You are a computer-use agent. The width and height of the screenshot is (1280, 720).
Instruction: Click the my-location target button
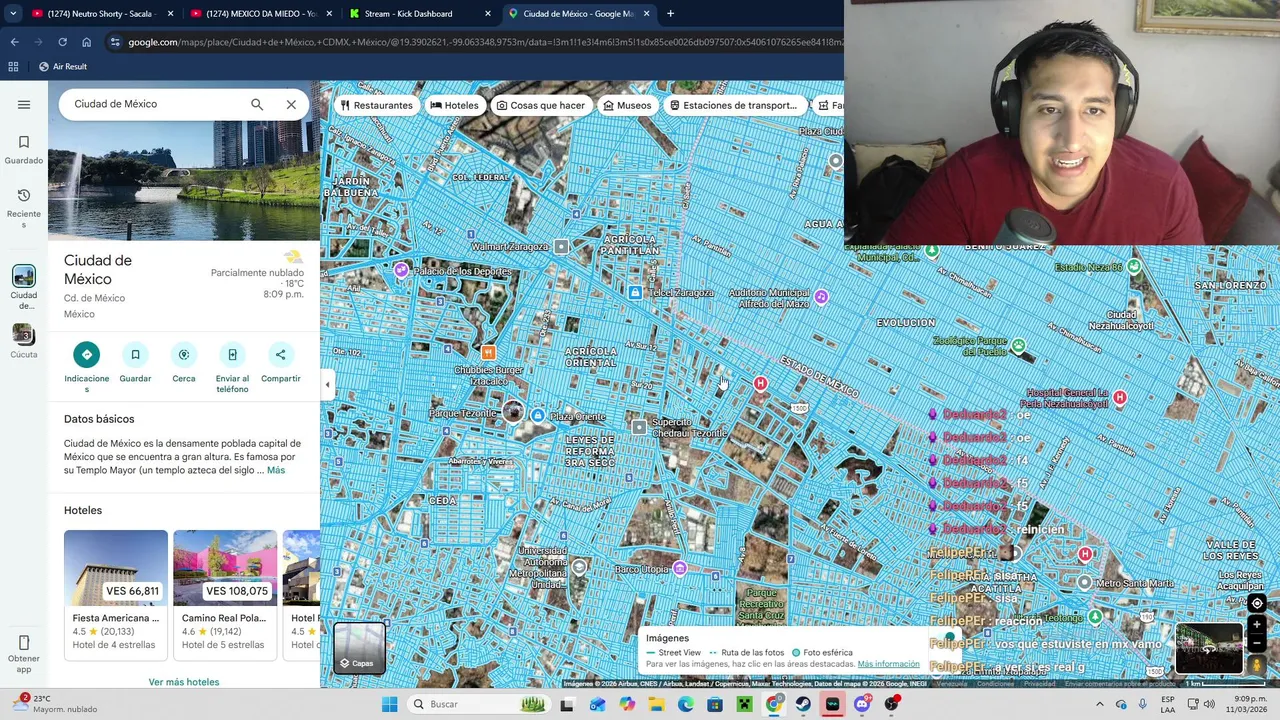(1257, 603)
